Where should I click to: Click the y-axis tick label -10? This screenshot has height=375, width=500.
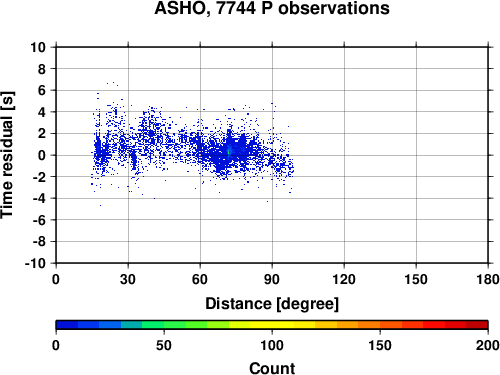(35, 263)
